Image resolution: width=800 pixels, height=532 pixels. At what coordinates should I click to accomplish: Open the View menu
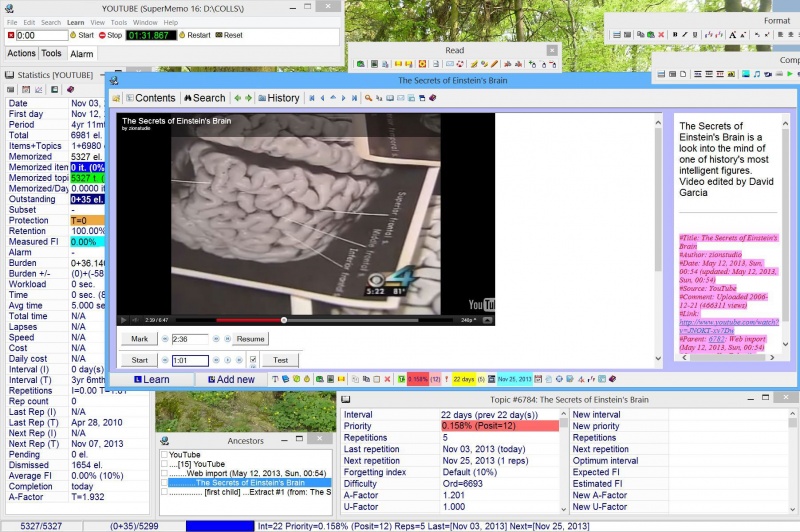(x=97, y=22)
